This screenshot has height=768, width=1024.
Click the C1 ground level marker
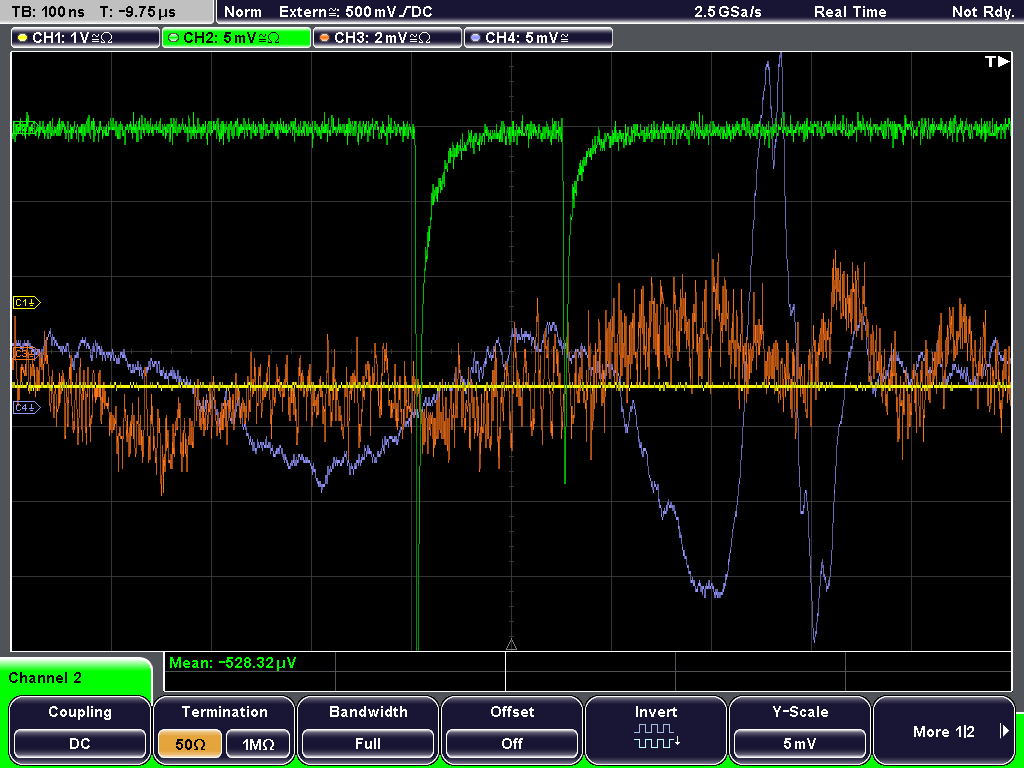(27, 302)
